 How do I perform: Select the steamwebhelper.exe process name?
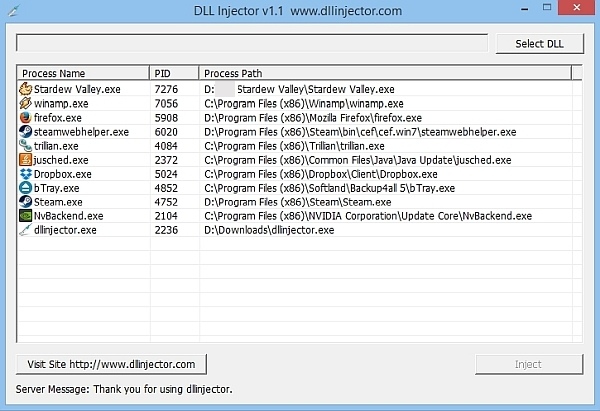(x=81, y=132)
